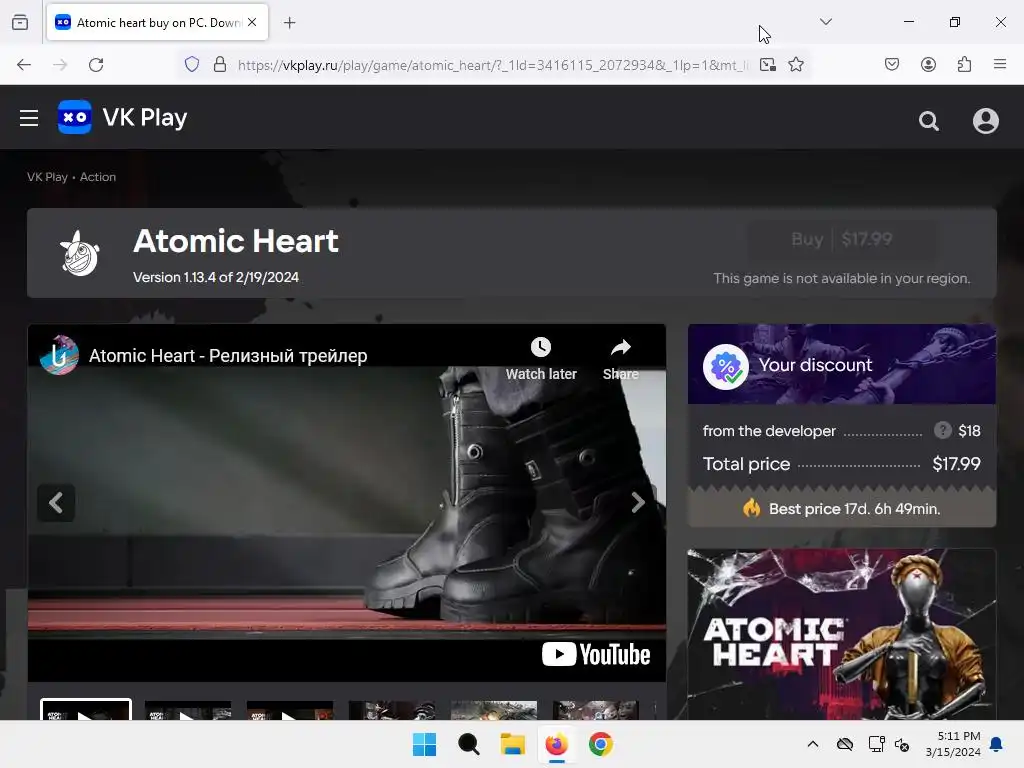Open Firefox extensions puzzle icon
Screen dimensions: 1024x768
click(964, 64)
